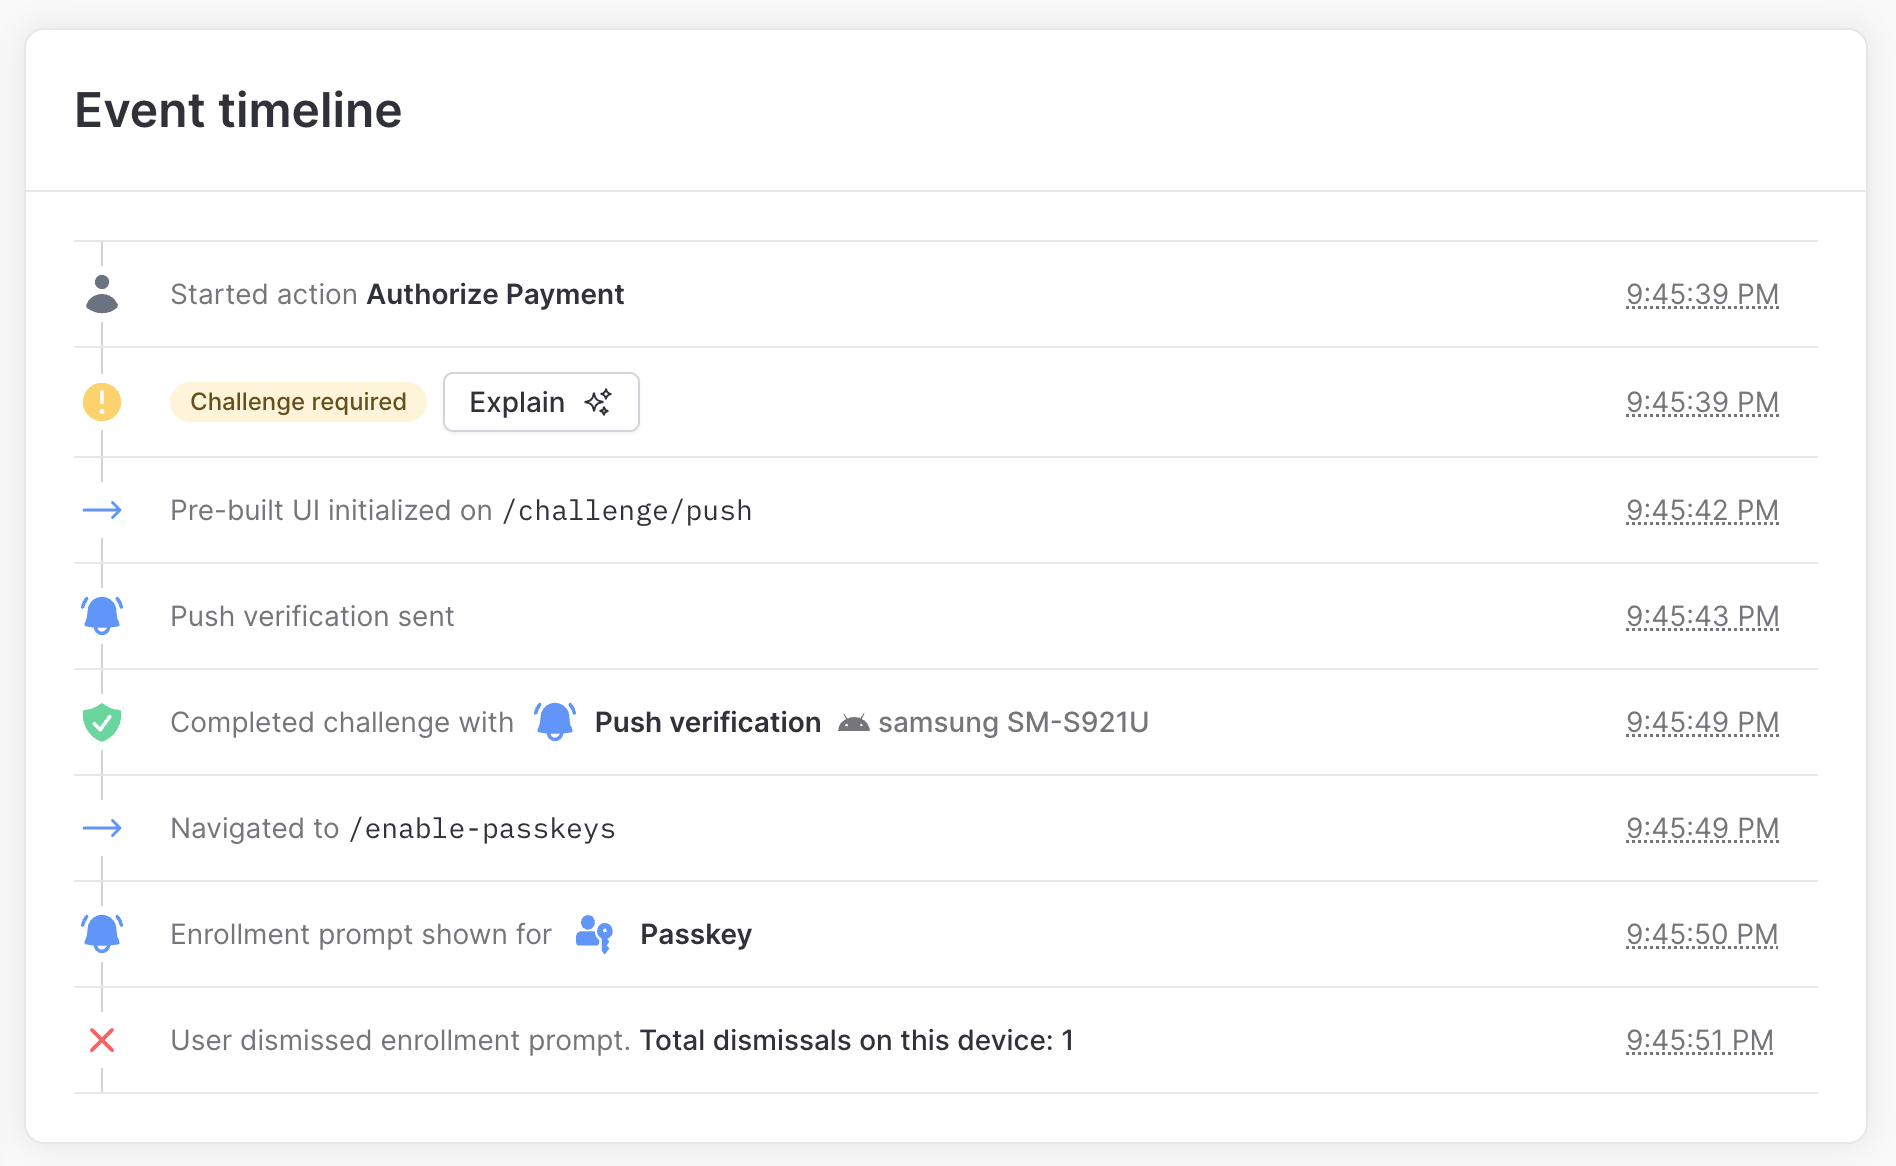Click the Event timeline heading
The width and height of the screenshot is (1896, 1166).
point(238,110)
